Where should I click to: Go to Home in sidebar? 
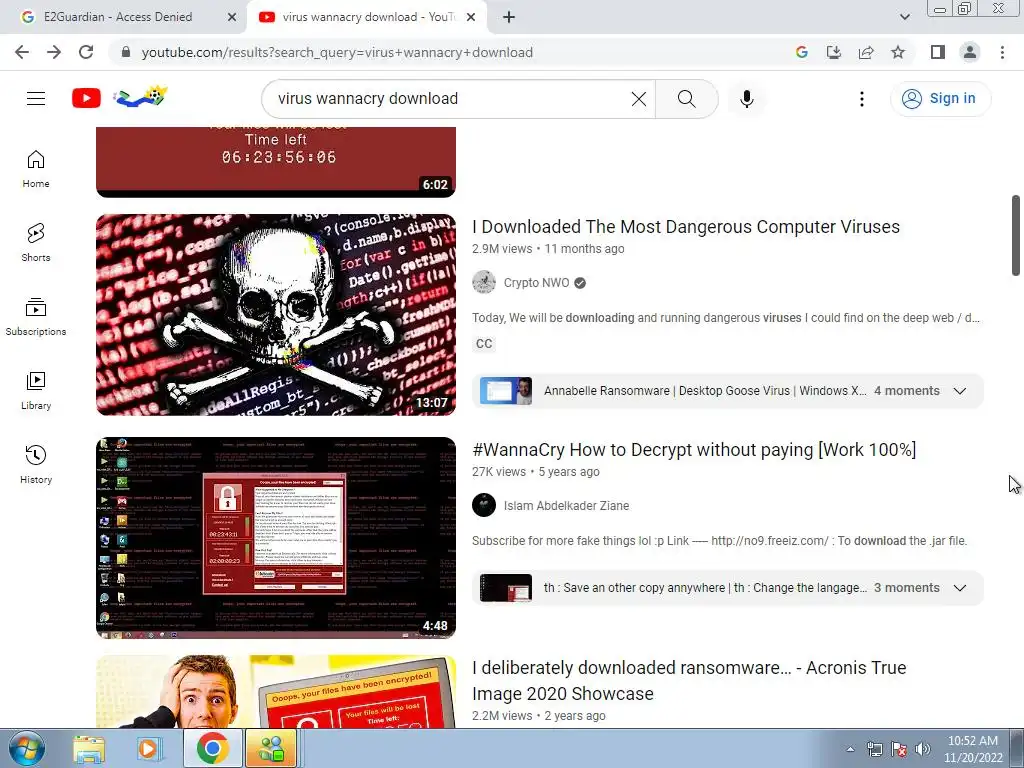pyautogui.click(x=36, y=169)
